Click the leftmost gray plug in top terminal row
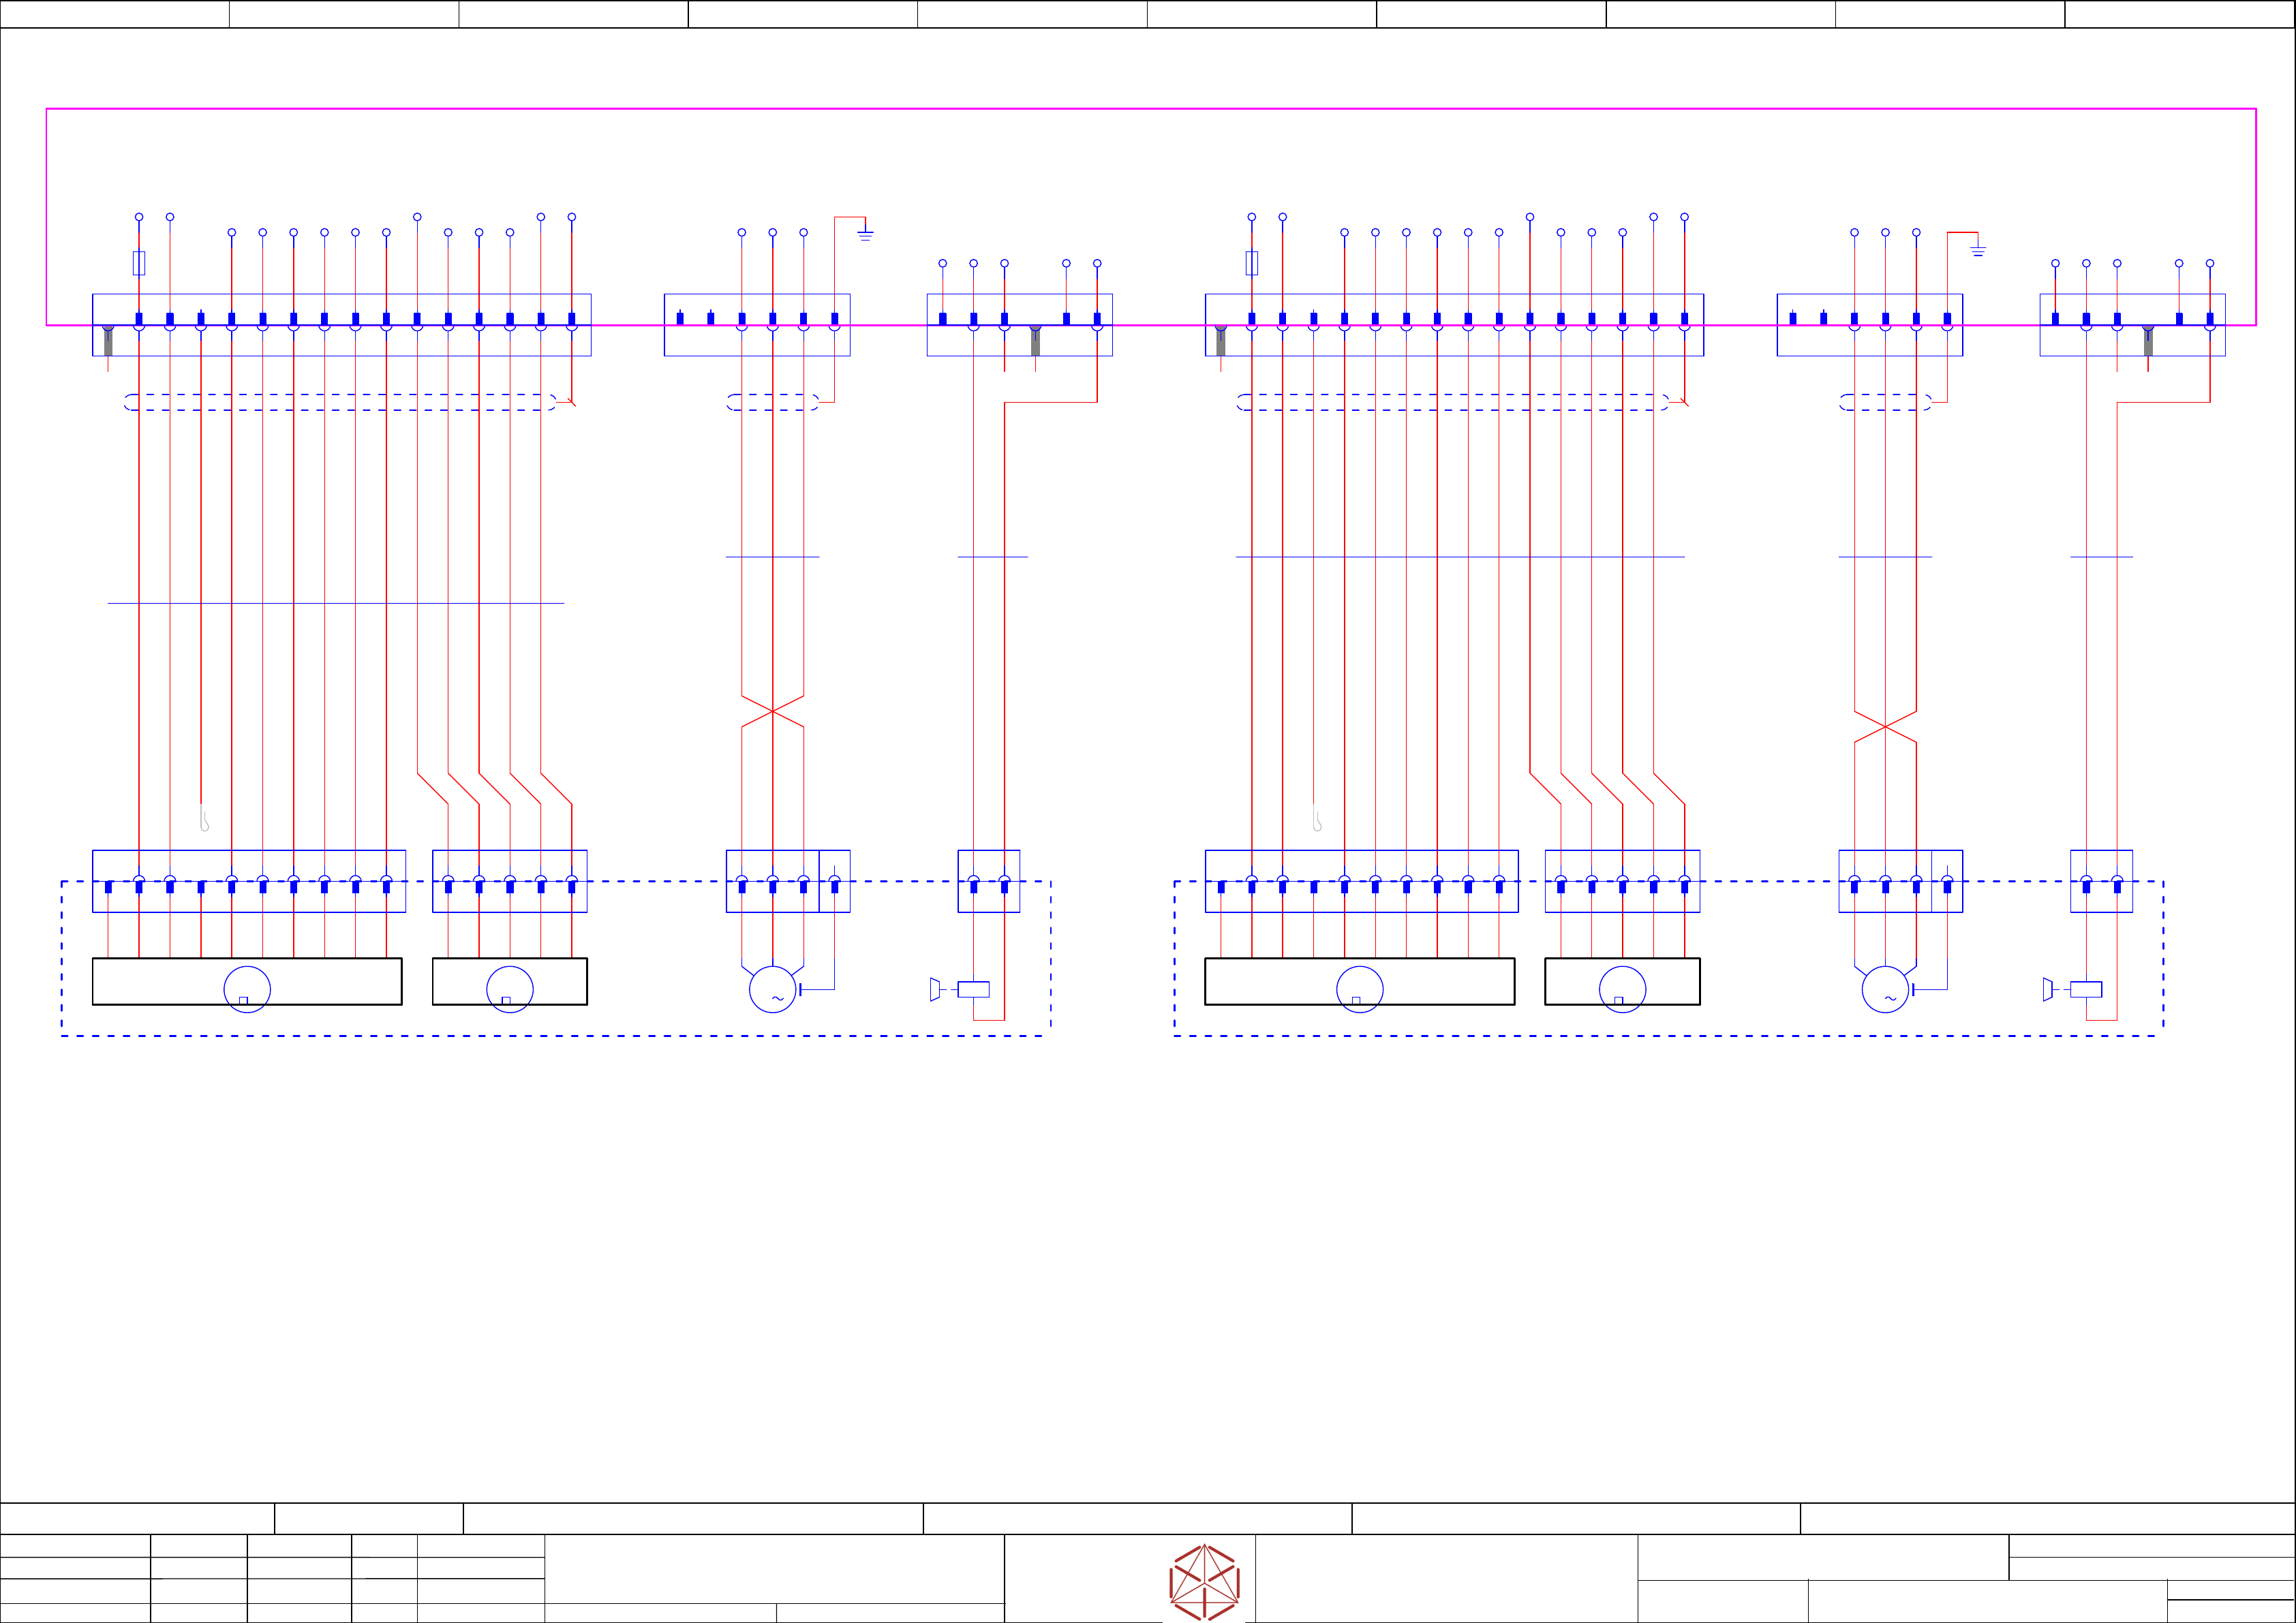Screen dimensions: 2296x1623 (108, 341)
